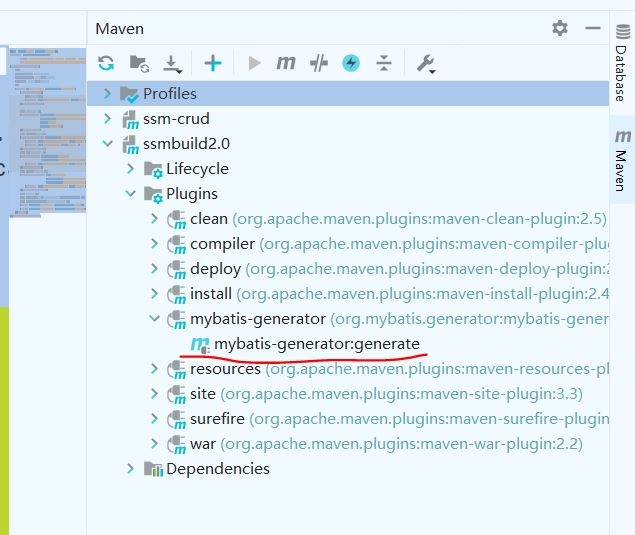This screenshot has width=635, height=535.
Task: Open the Database side tab
Action: click(622, 63)
